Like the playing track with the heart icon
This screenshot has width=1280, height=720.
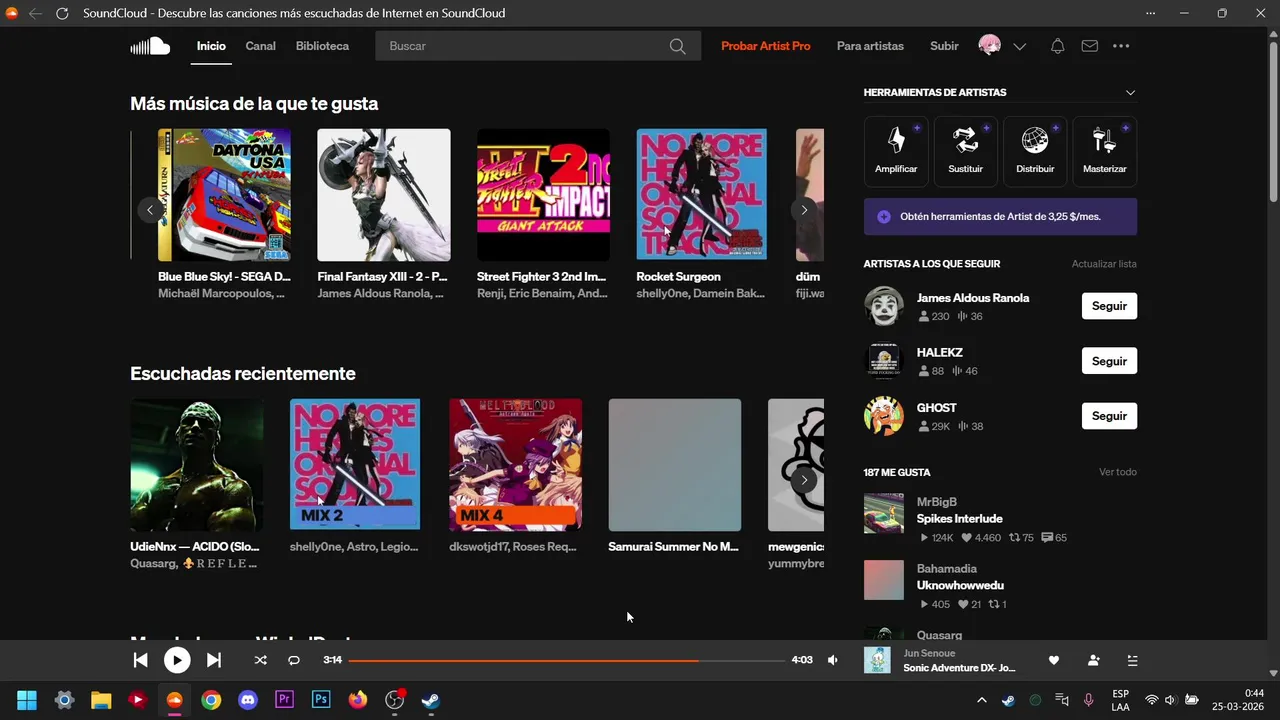(1053, 660)
